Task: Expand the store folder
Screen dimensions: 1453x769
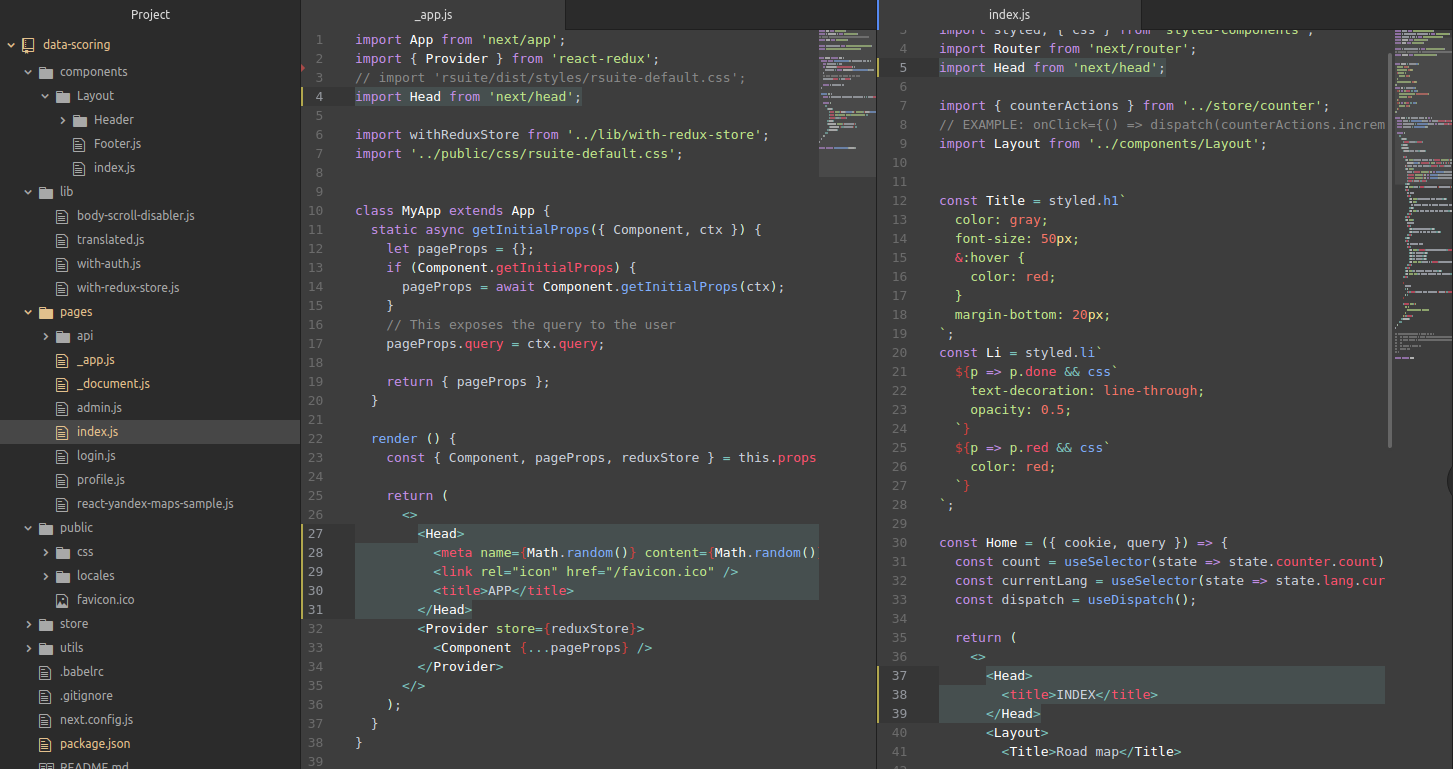Action: point(27,623)
